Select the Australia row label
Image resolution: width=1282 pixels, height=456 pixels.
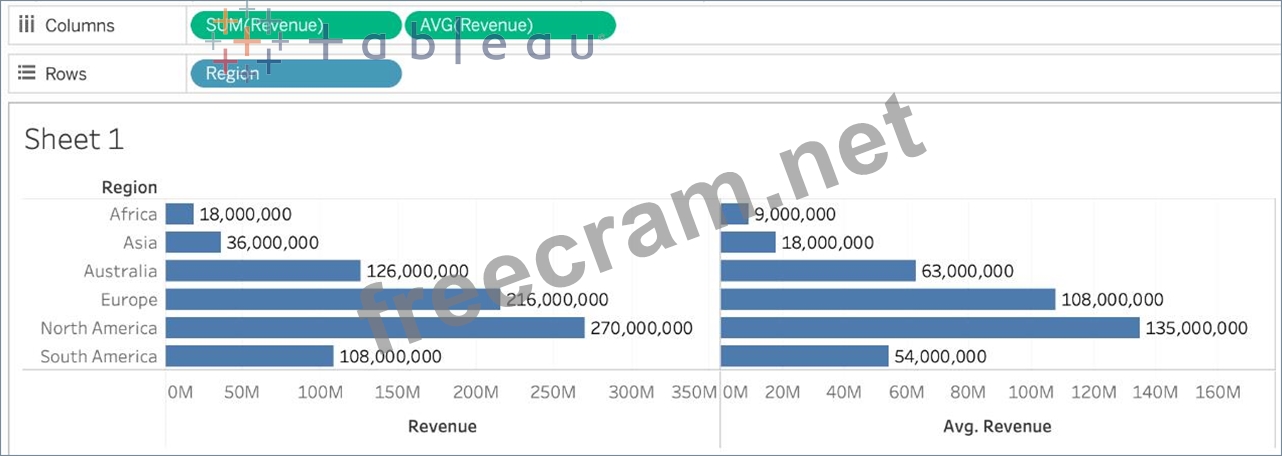[120, 271]
